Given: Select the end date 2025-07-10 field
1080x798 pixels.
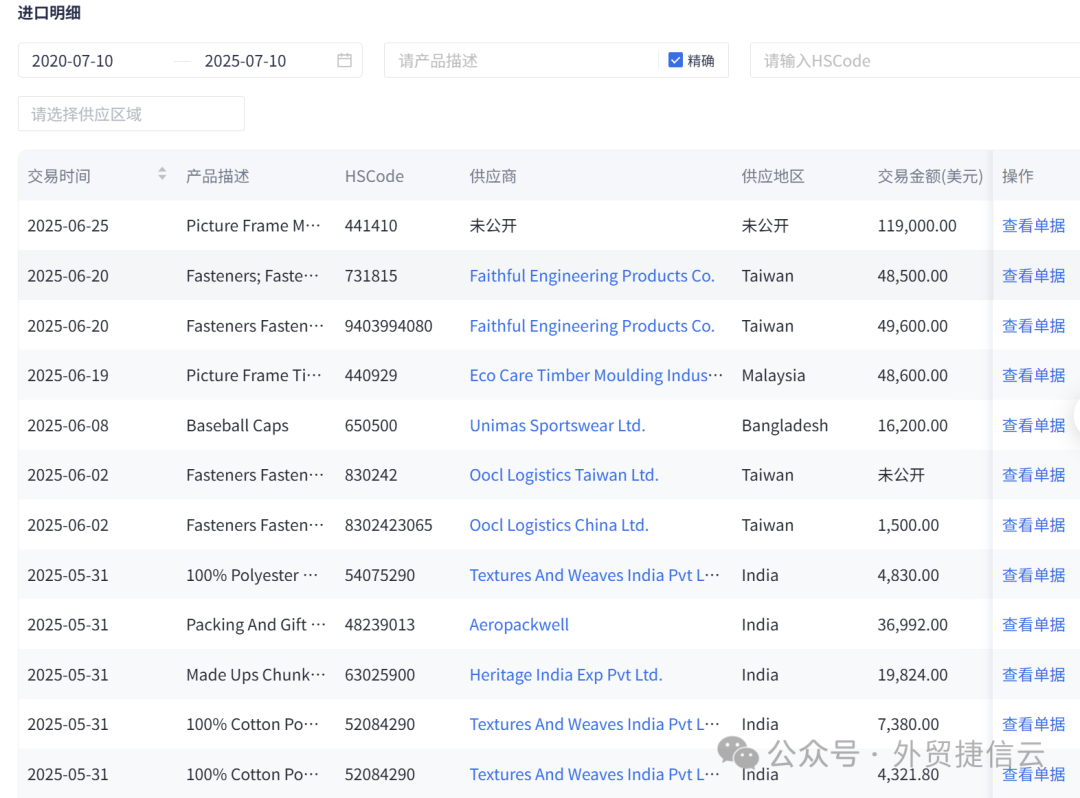Looking at the screenshot, I should click(x=245, y=61).
